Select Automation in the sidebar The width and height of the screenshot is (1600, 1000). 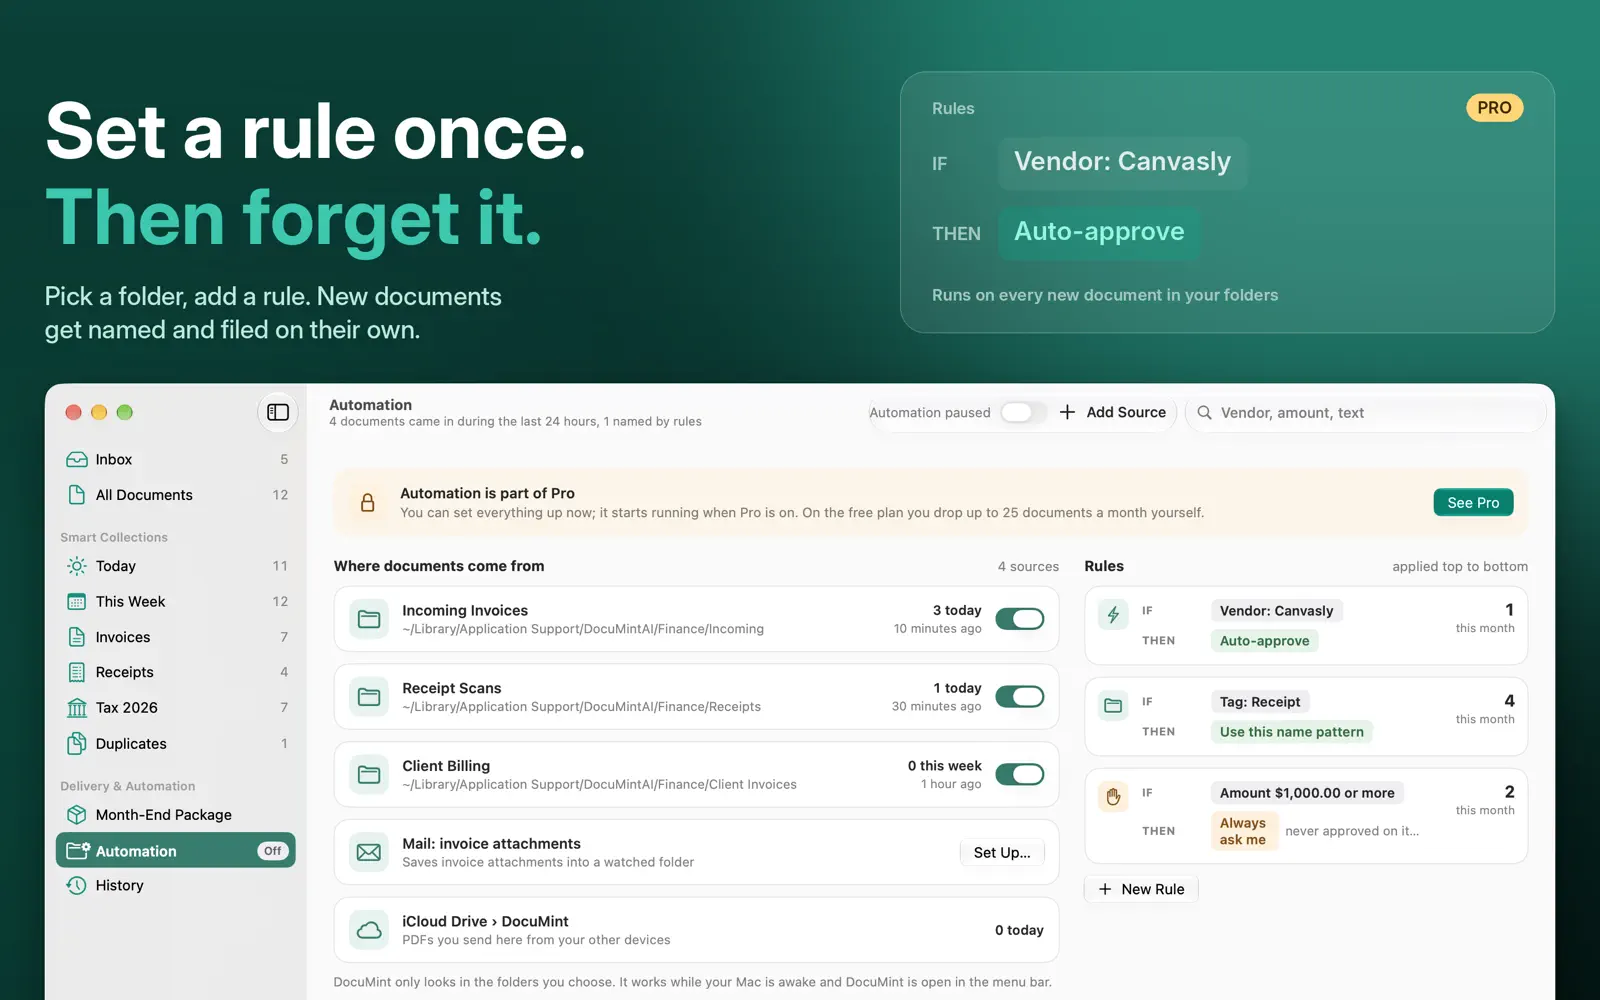pyautogui.click(x=176, y=851)
